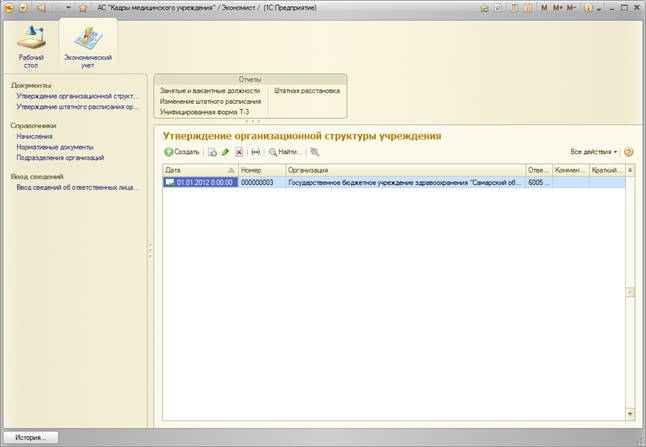Click the copy document icon in toolbar

(212, 152)
